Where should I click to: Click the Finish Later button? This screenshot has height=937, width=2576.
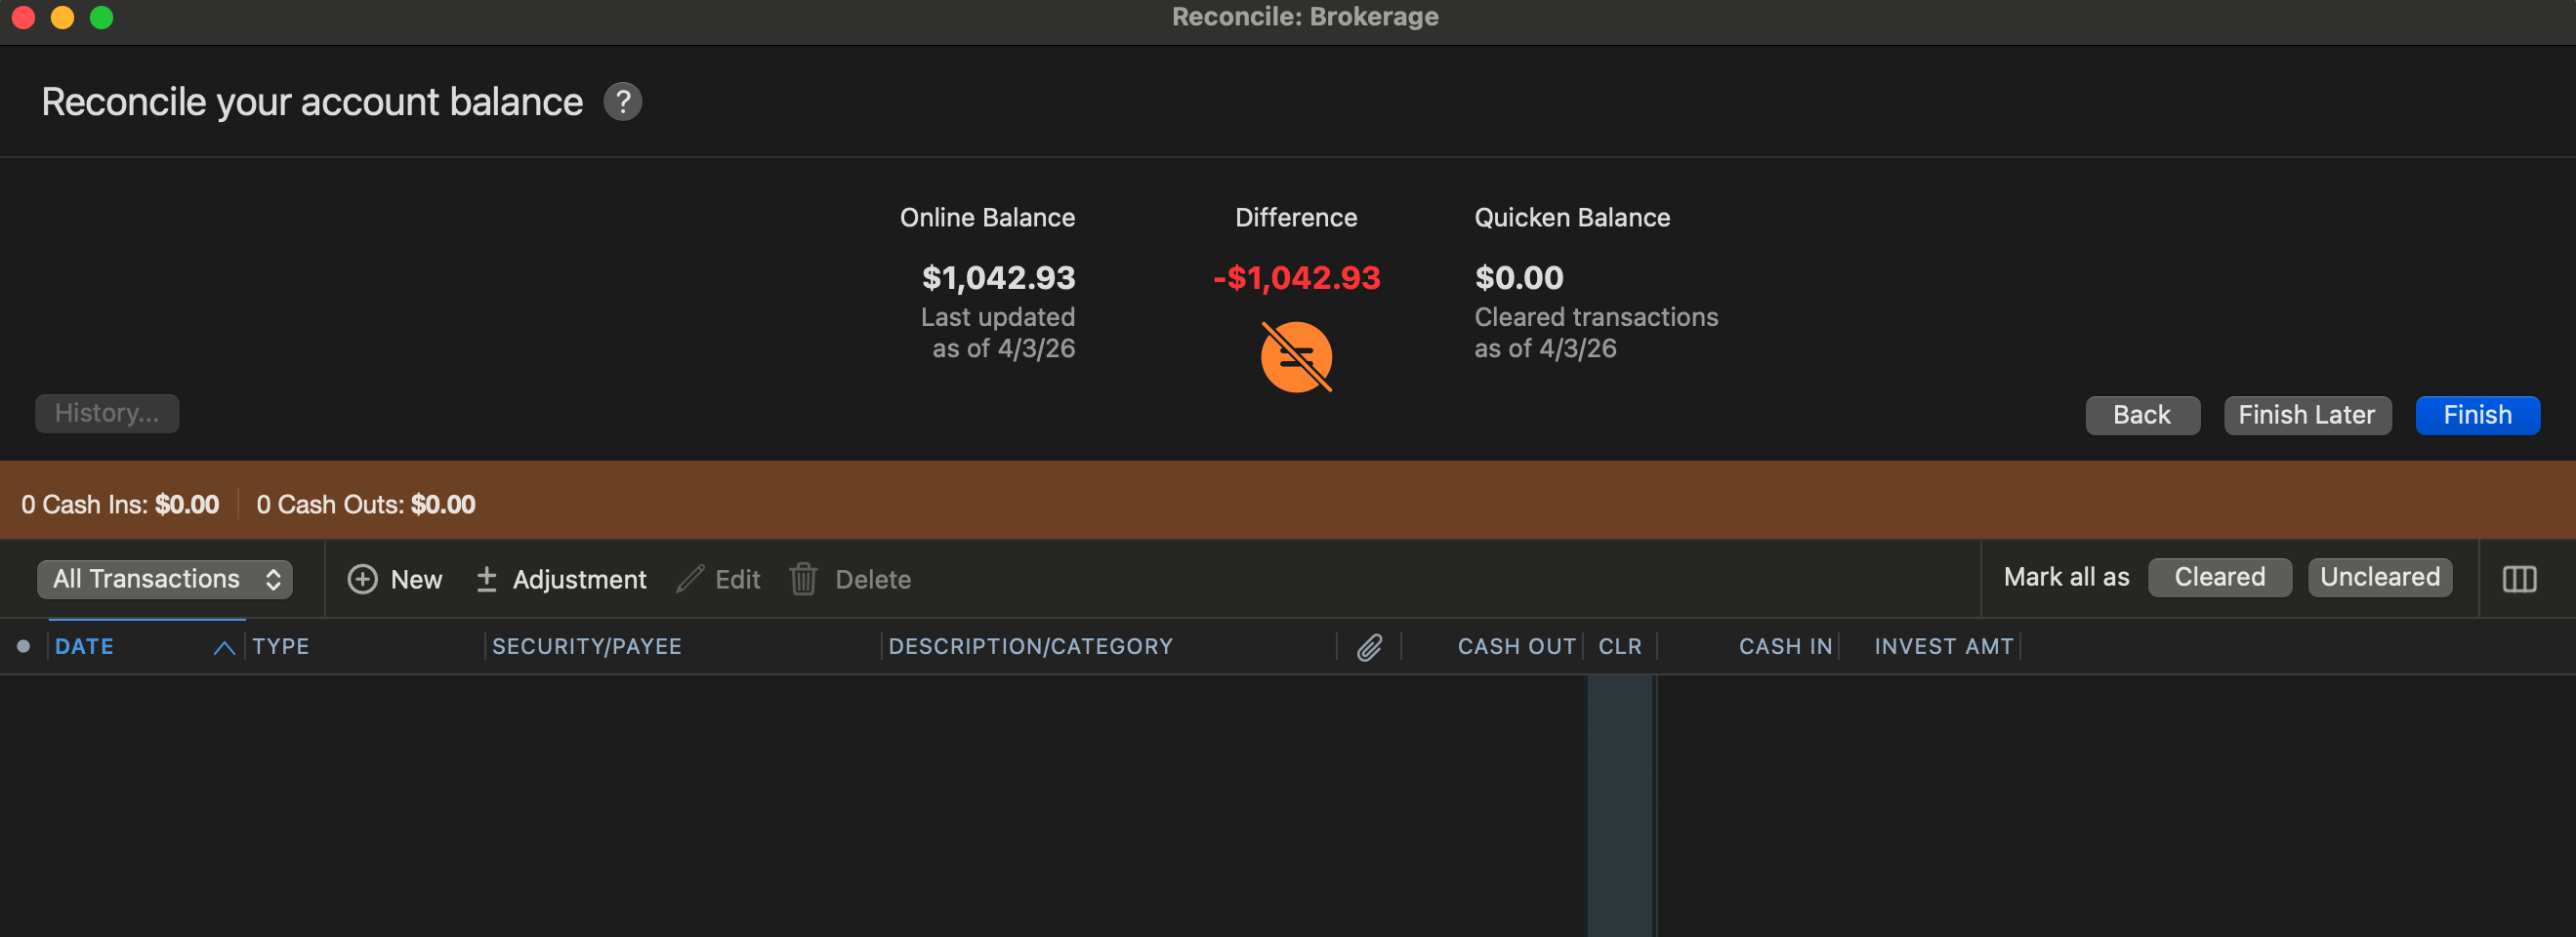pos(2306,415)
